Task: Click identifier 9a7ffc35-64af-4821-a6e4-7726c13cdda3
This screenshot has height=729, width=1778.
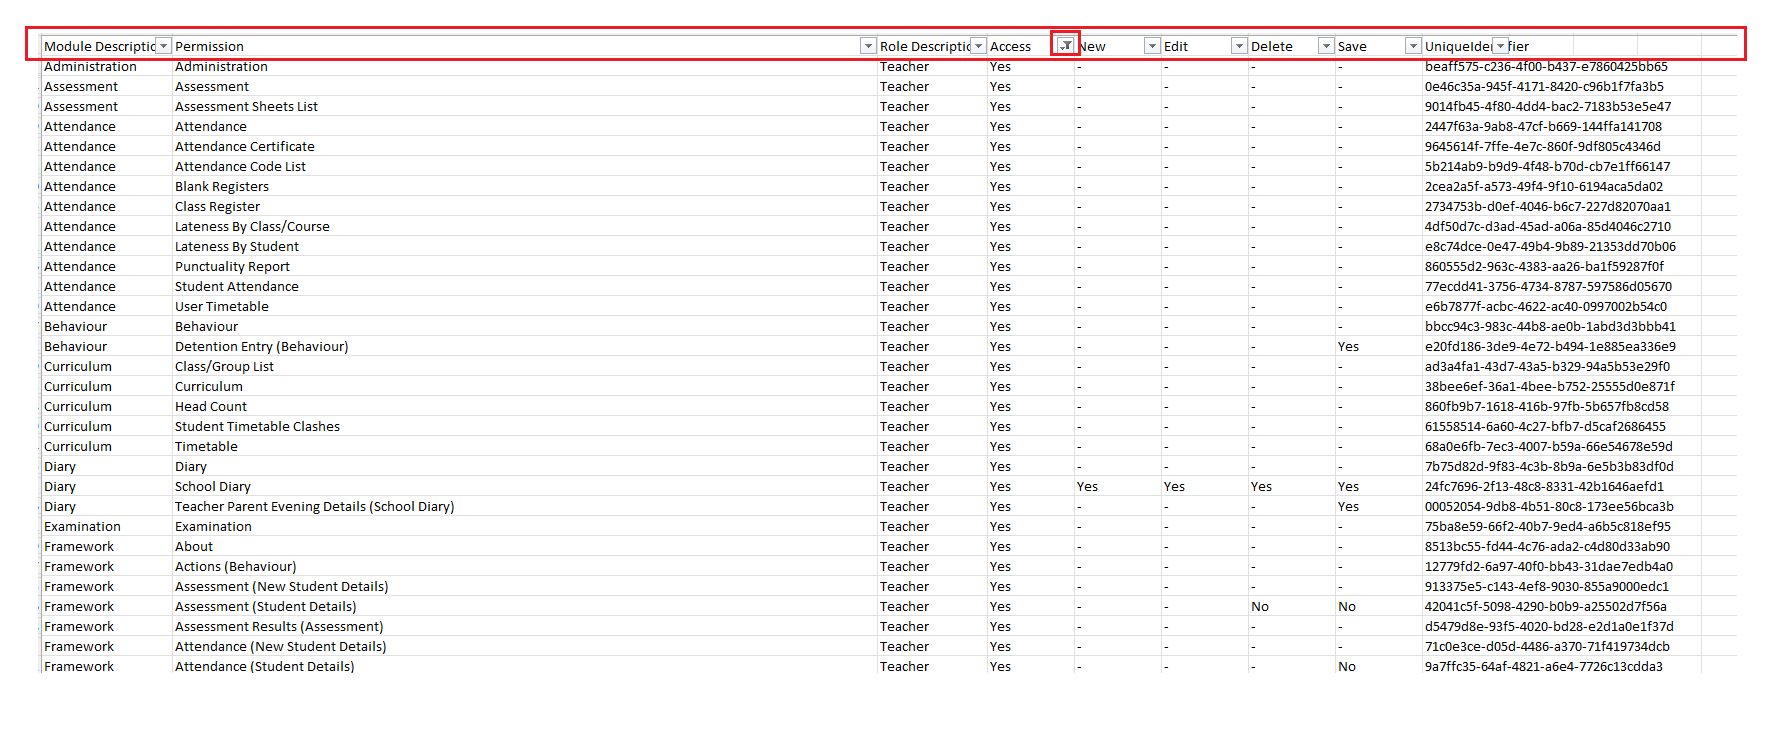Action: tap(1544, 666)
